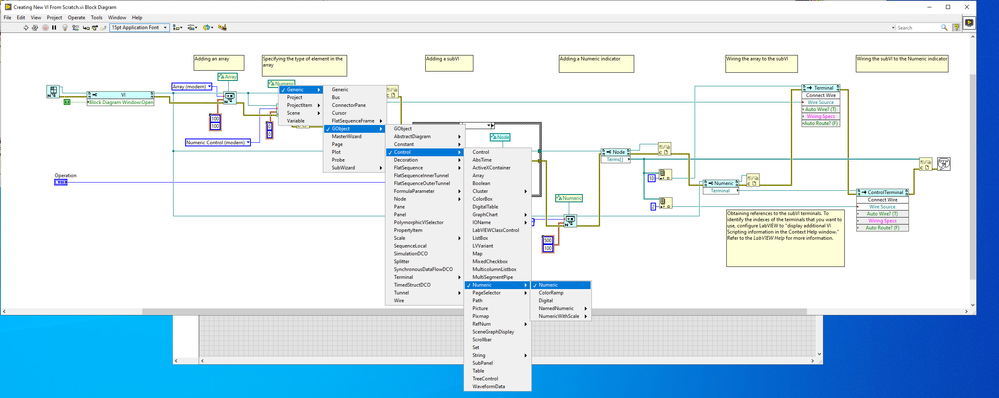Open the Operate menu
The image size is (999, 398).
click(76, 17)
